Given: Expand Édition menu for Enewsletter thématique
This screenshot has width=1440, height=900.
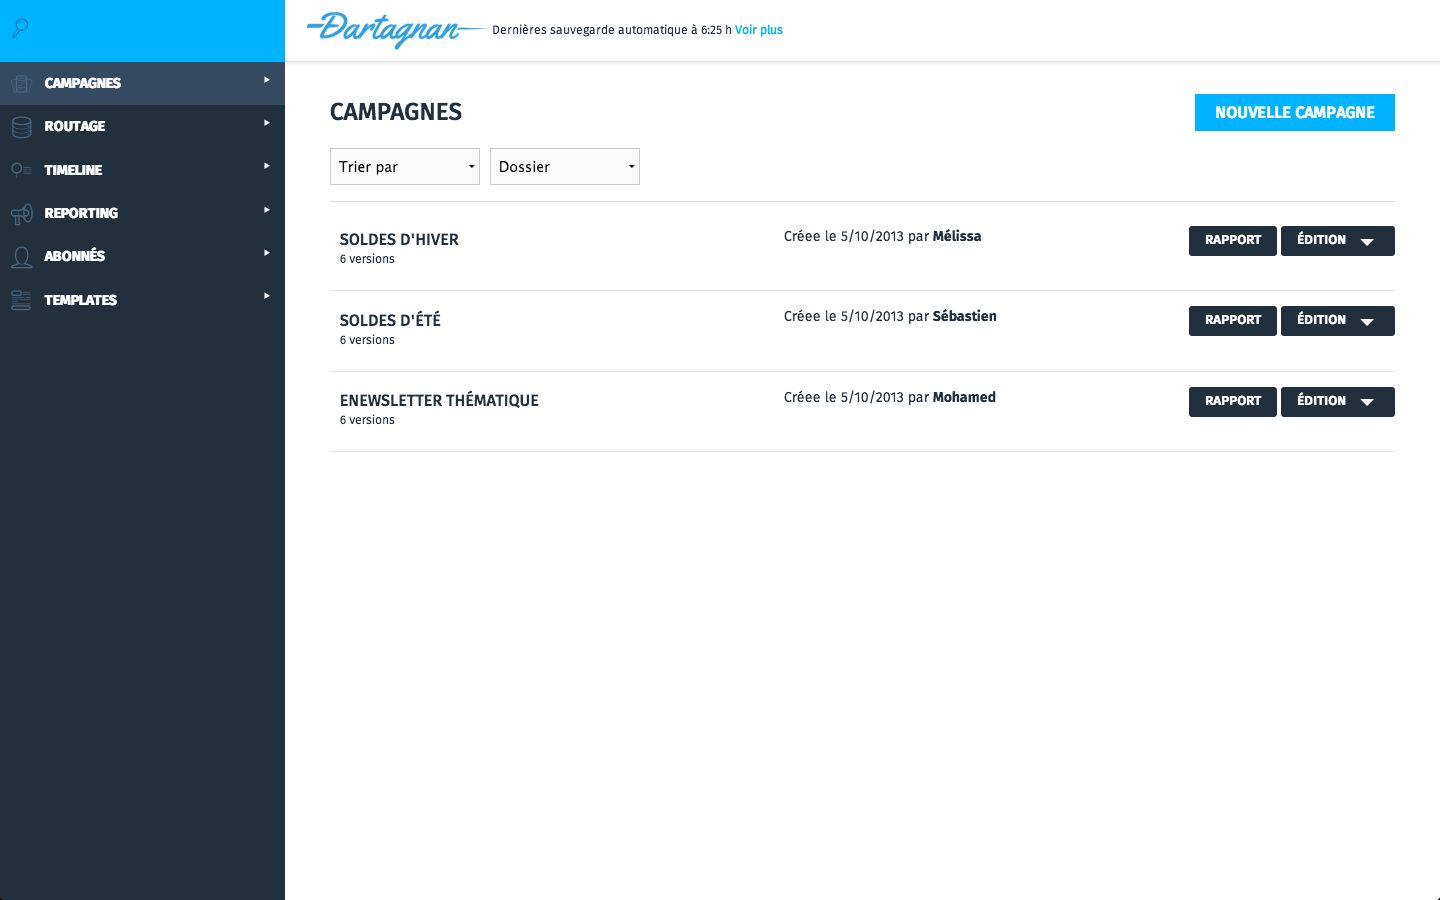Looking at the screenshot, I should (1367, 402).
